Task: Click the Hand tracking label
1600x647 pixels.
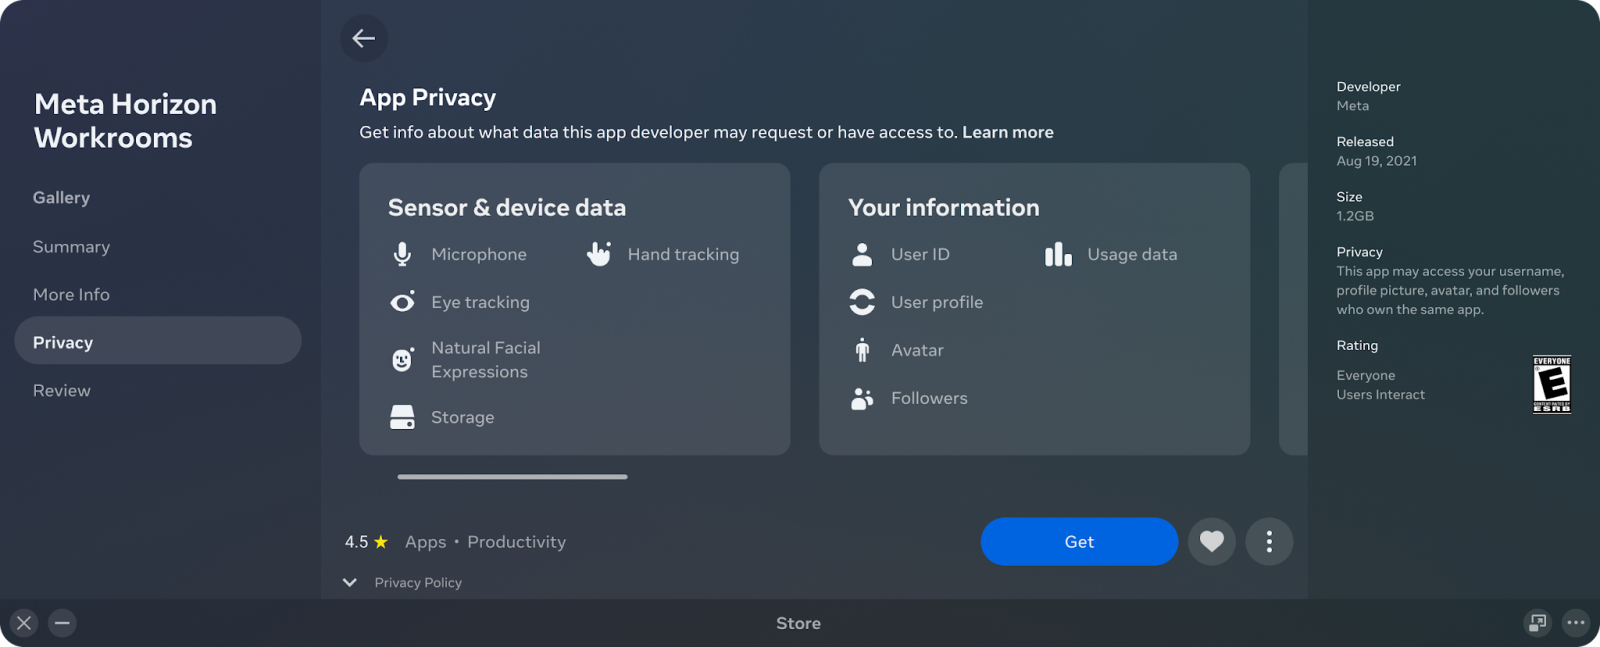Action: [x=683, y=255]
